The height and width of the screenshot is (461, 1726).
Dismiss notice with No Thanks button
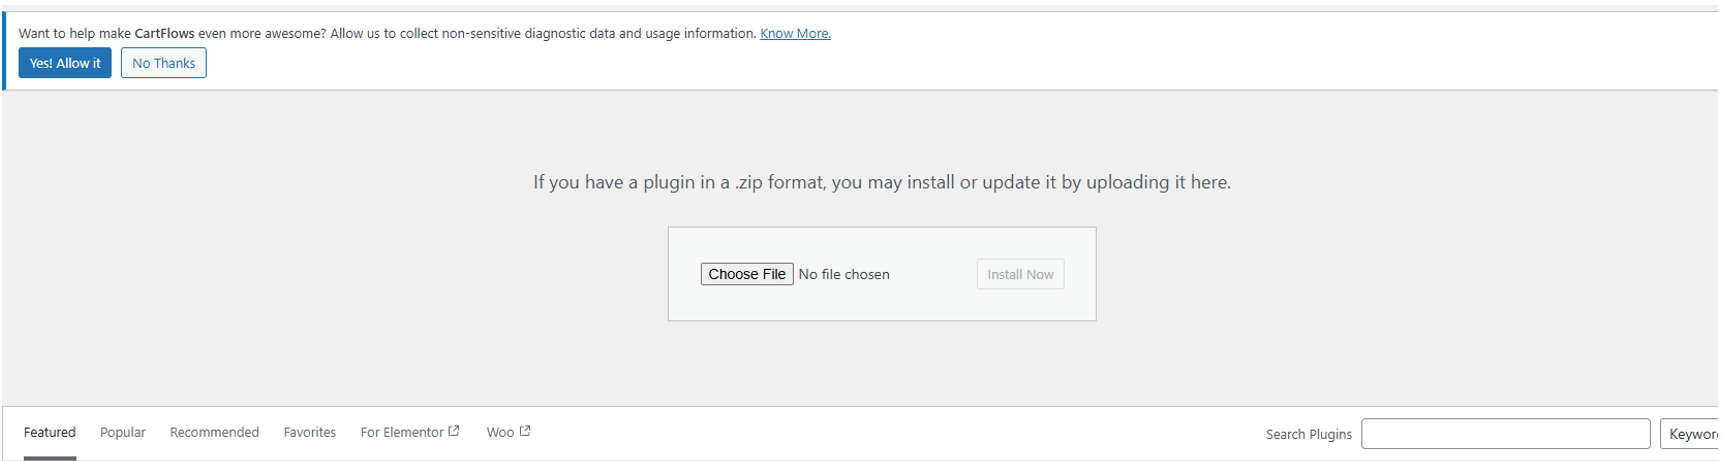(164, 63)
